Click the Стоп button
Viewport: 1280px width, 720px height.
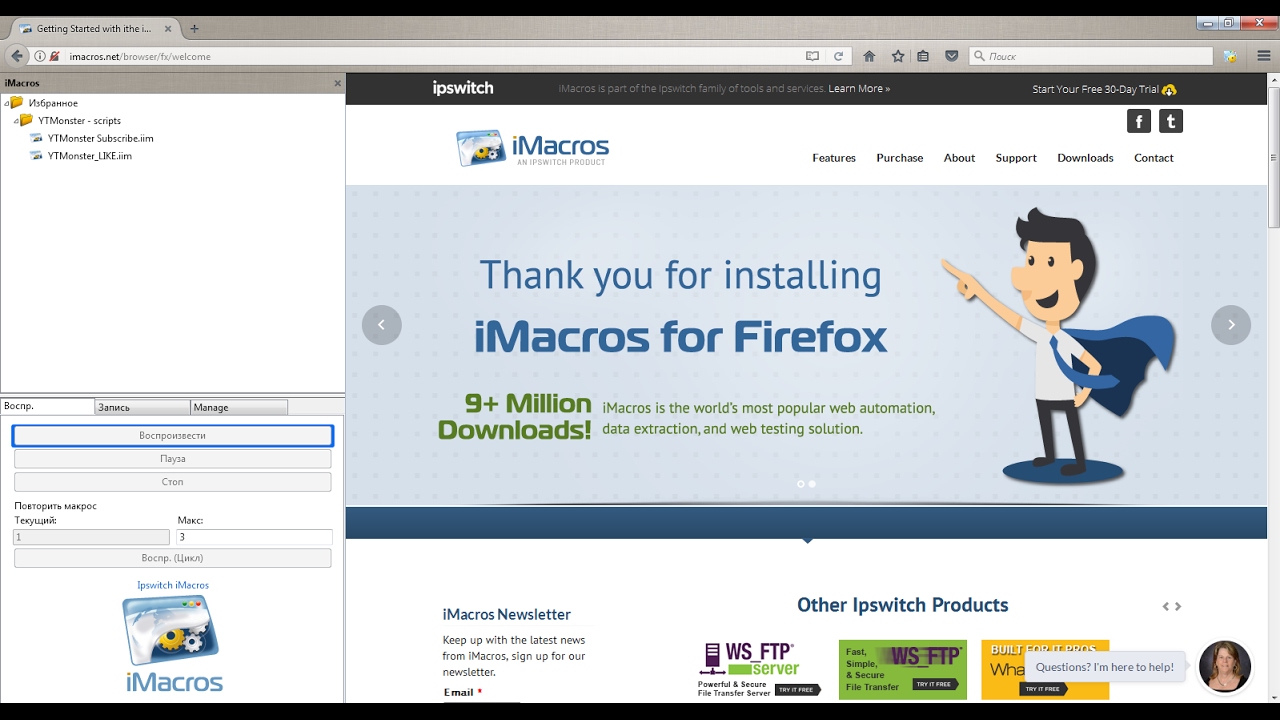[x=172, y=482]
